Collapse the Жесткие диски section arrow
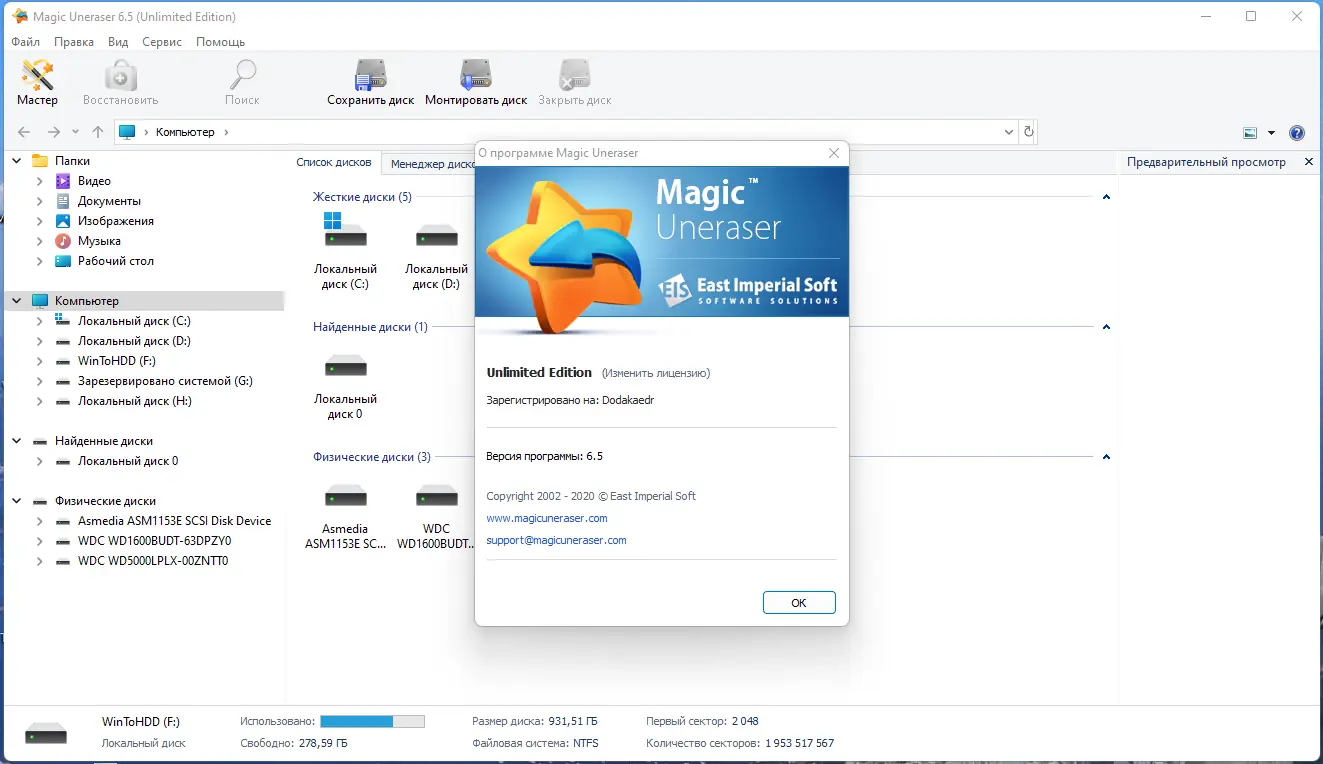 [x=1106, y=197]
